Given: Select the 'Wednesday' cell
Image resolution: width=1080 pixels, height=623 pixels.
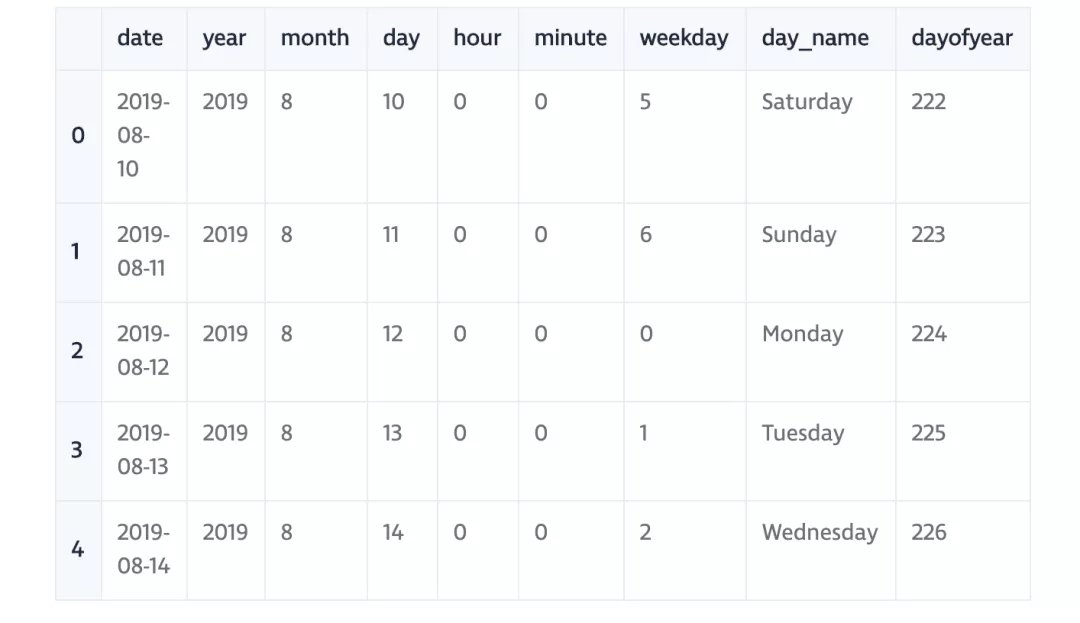Looking at the screenshot, I should [819, 532].
